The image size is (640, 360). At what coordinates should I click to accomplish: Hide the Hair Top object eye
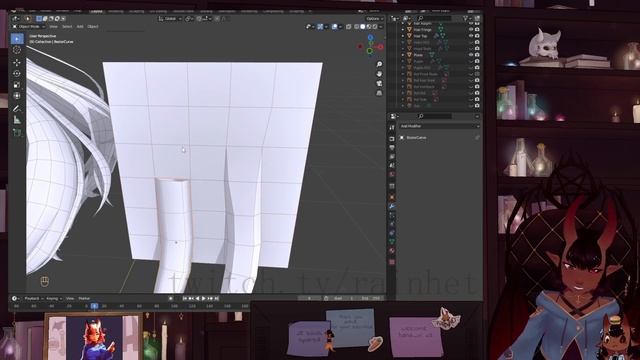(471, 36)
